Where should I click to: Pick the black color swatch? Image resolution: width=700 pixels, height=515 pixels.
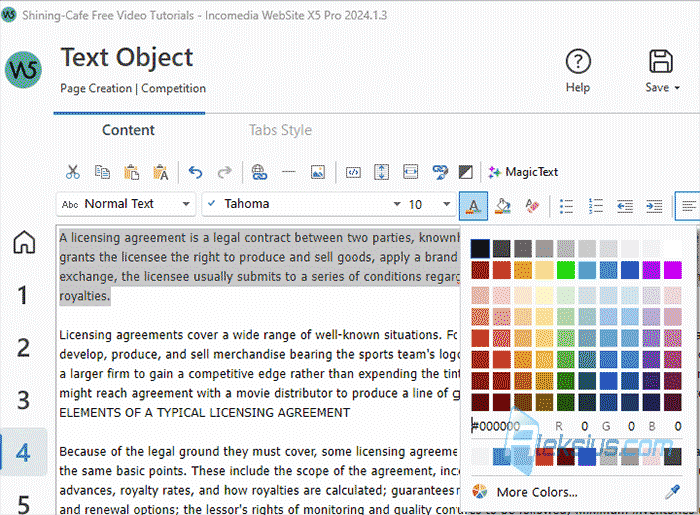pos(480,249)
